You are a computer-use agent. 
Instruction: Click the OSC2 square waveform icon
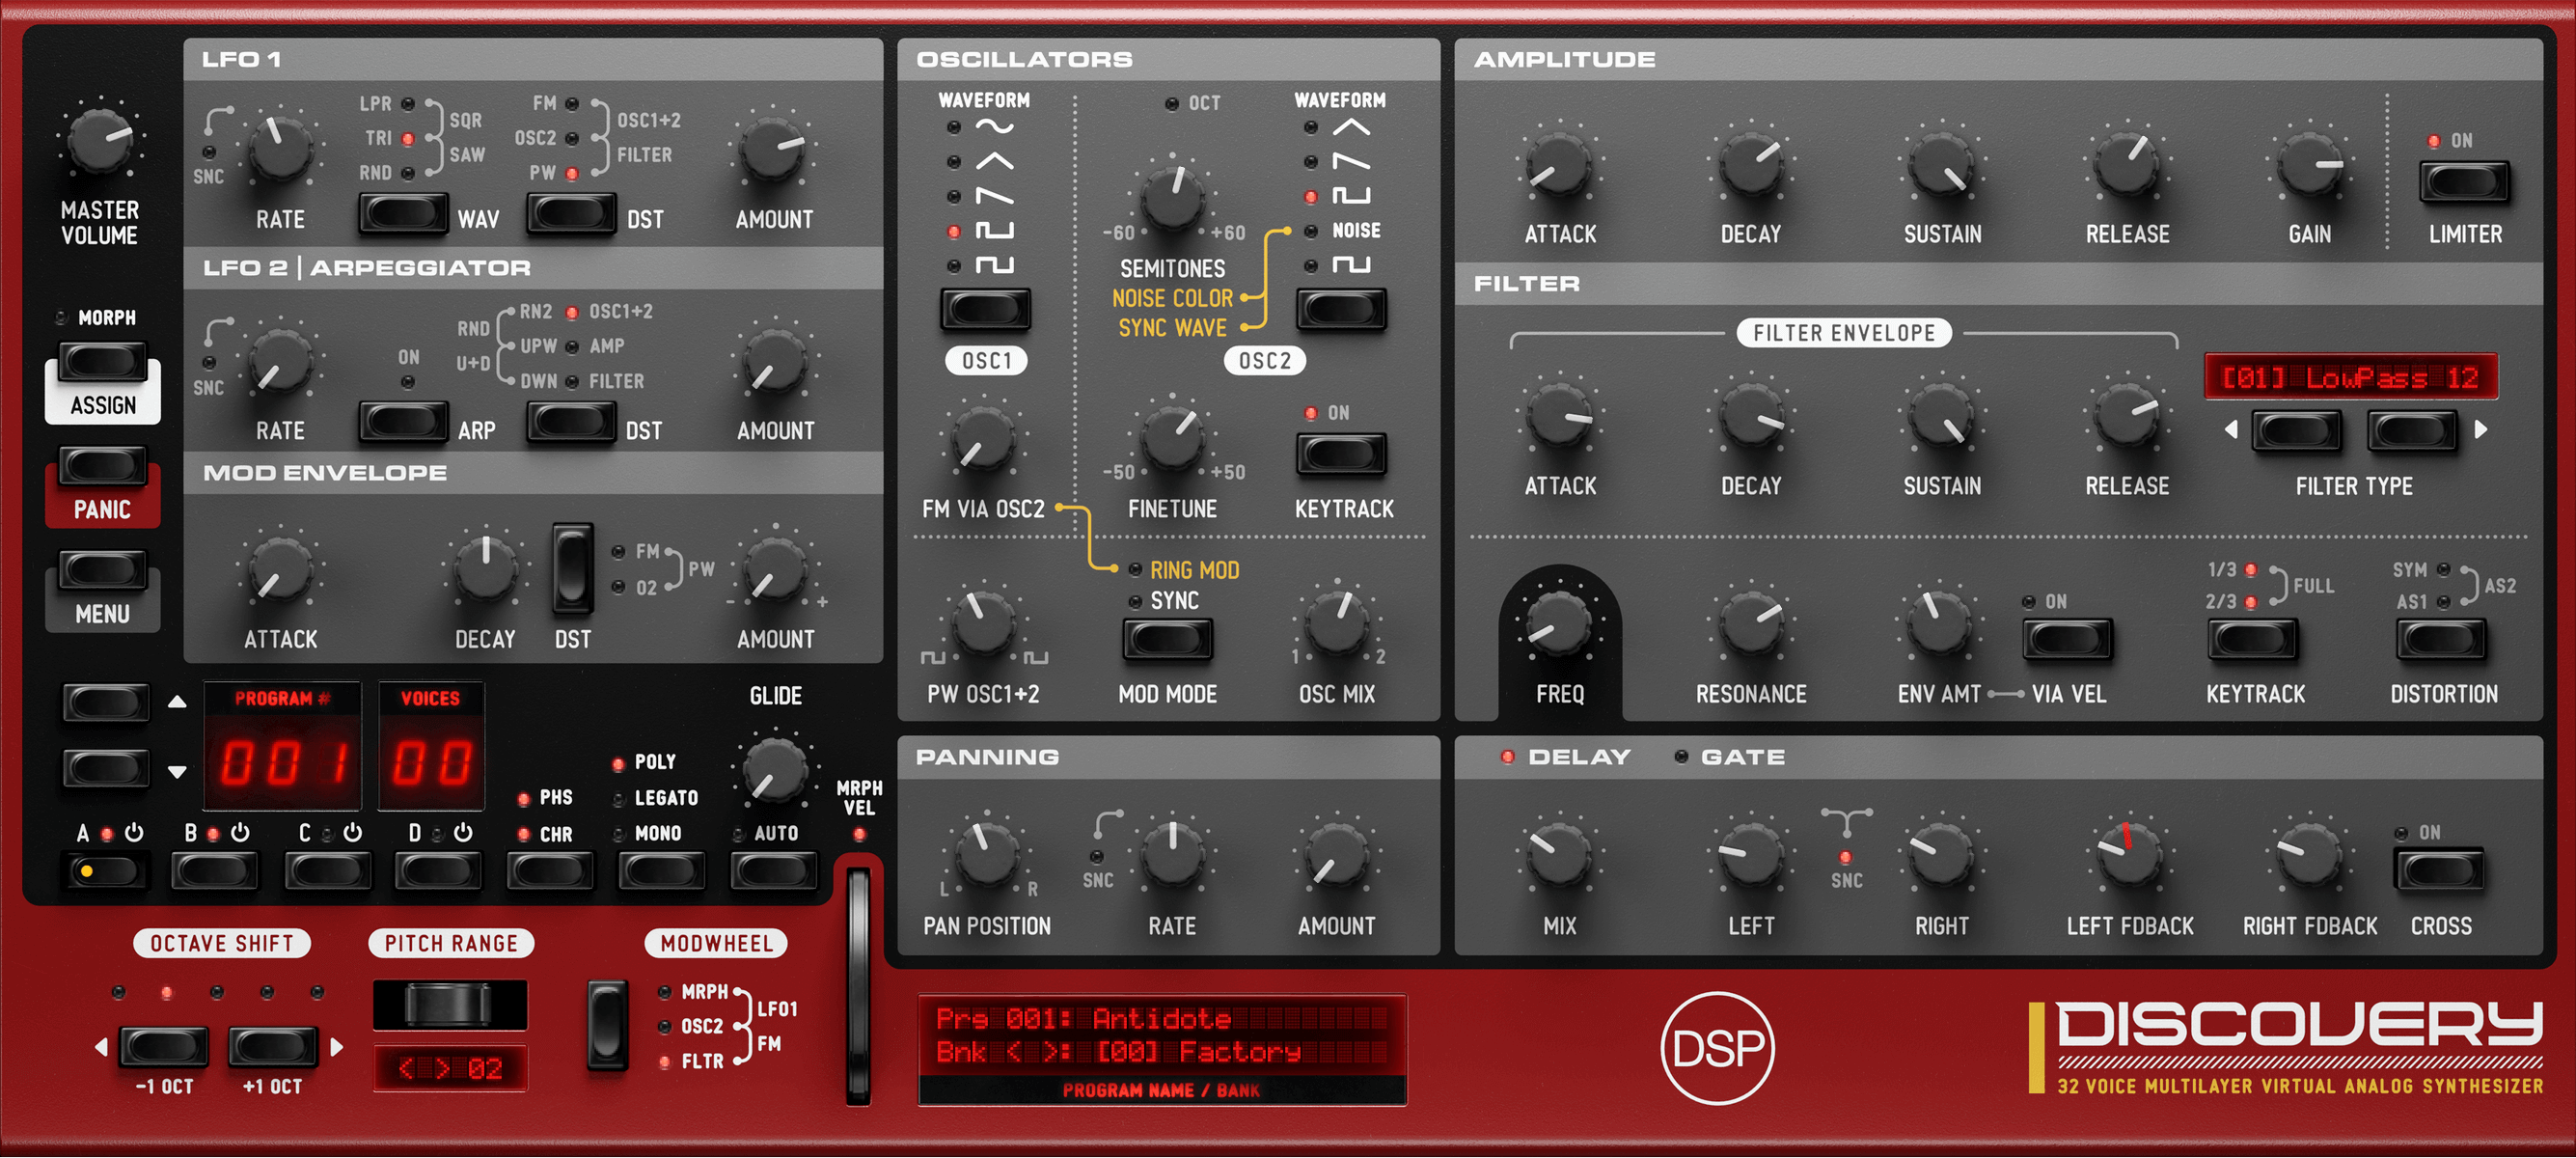[x=1351, y=196]
